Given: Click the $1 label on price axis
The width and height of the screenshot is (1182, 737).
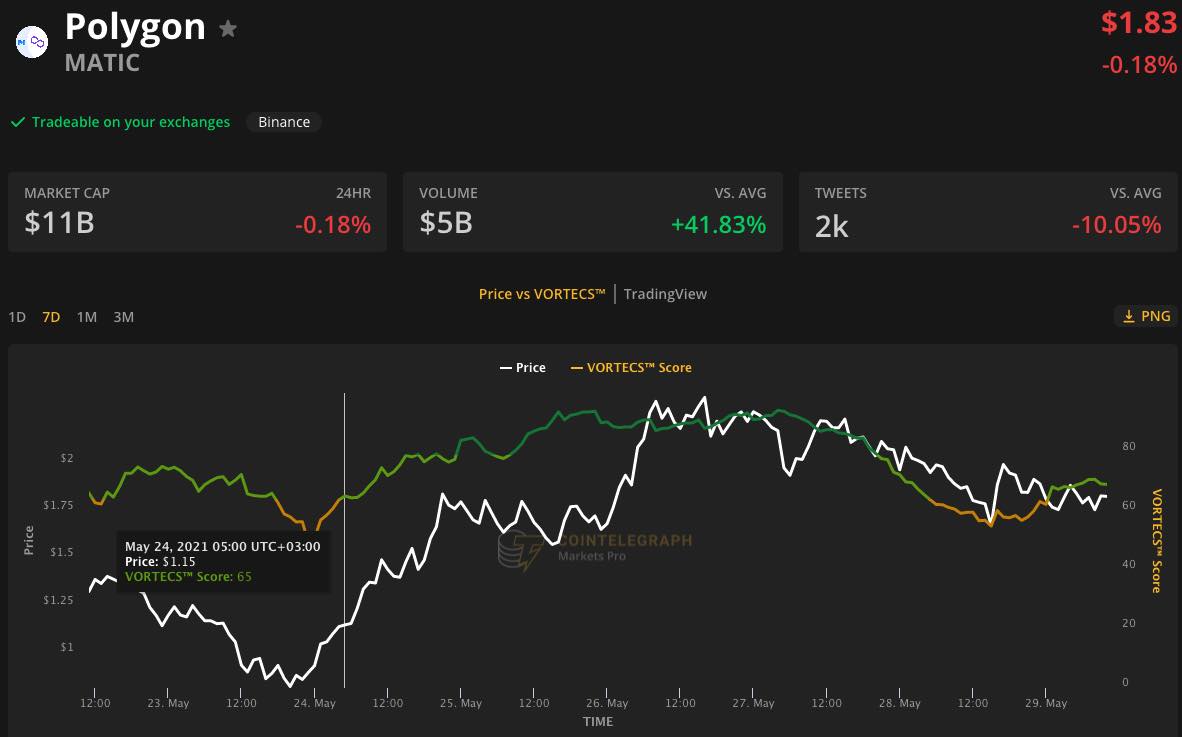Looking at the screenshot, I should pyautogui.click(x=67, y=647).
